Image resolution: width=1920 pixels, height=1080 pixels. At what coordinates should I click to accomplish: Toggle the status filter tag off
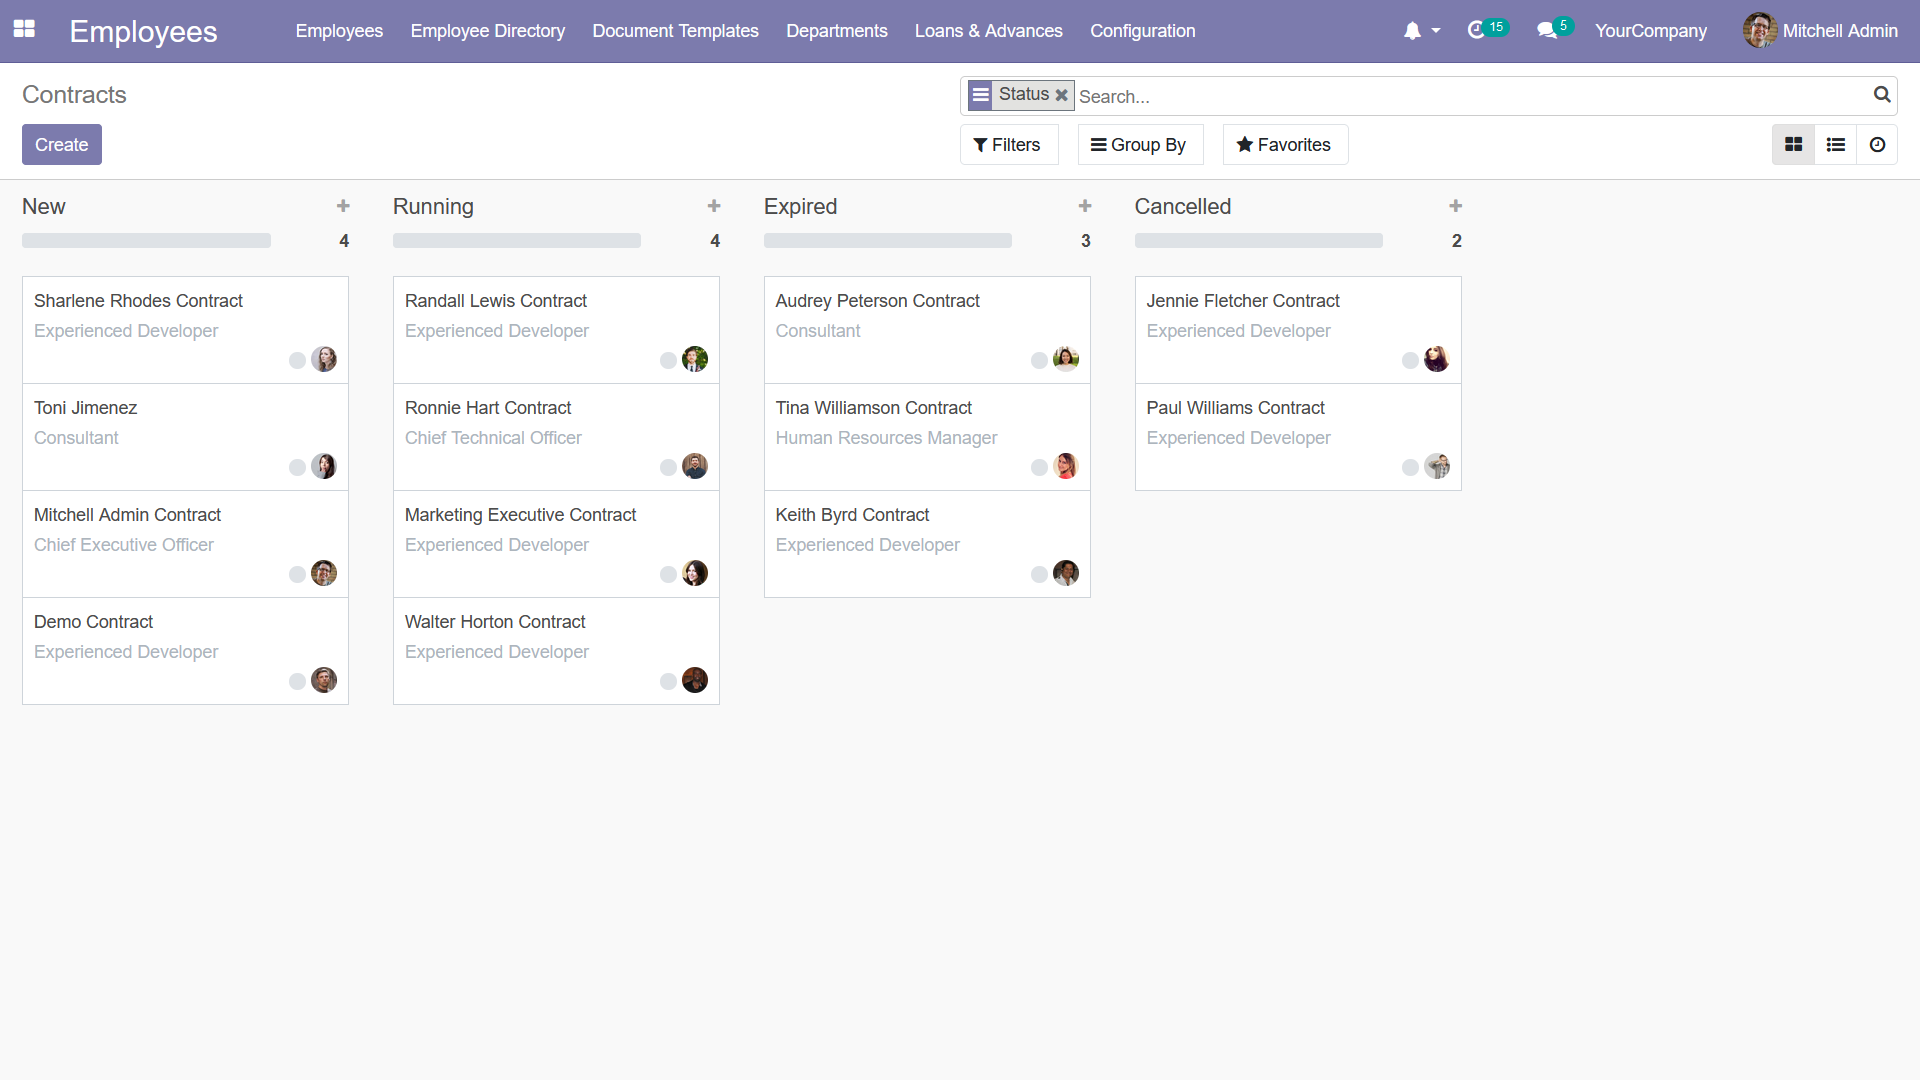pos(1062,95)
